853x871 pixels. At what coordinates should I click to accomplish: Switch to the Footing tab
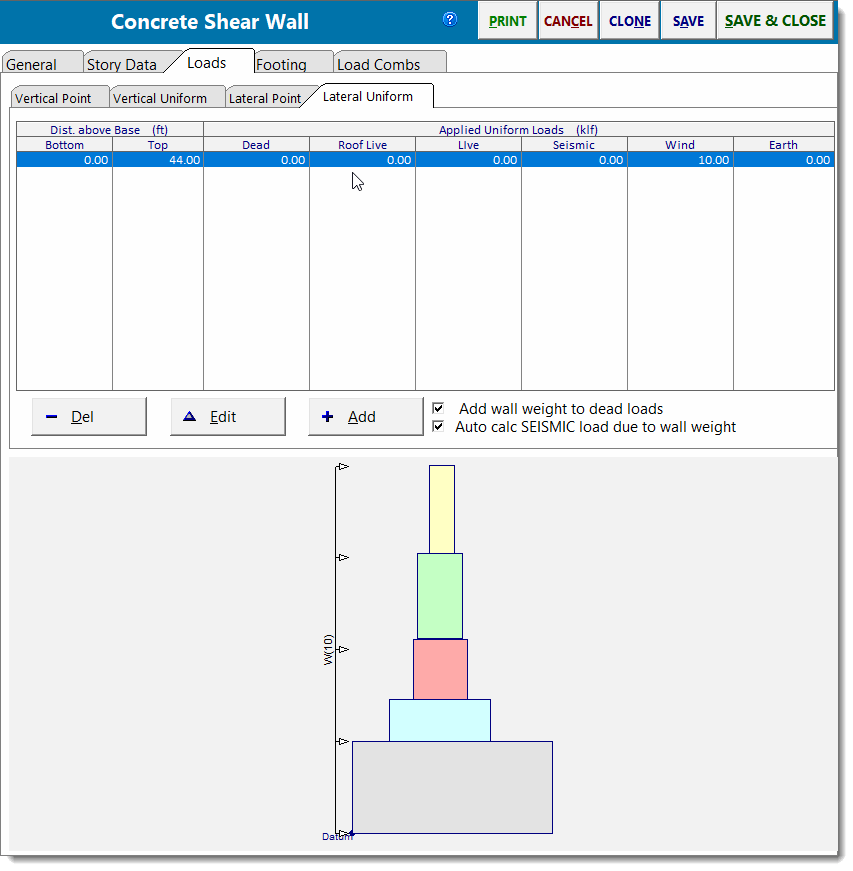tap(283, 62)
